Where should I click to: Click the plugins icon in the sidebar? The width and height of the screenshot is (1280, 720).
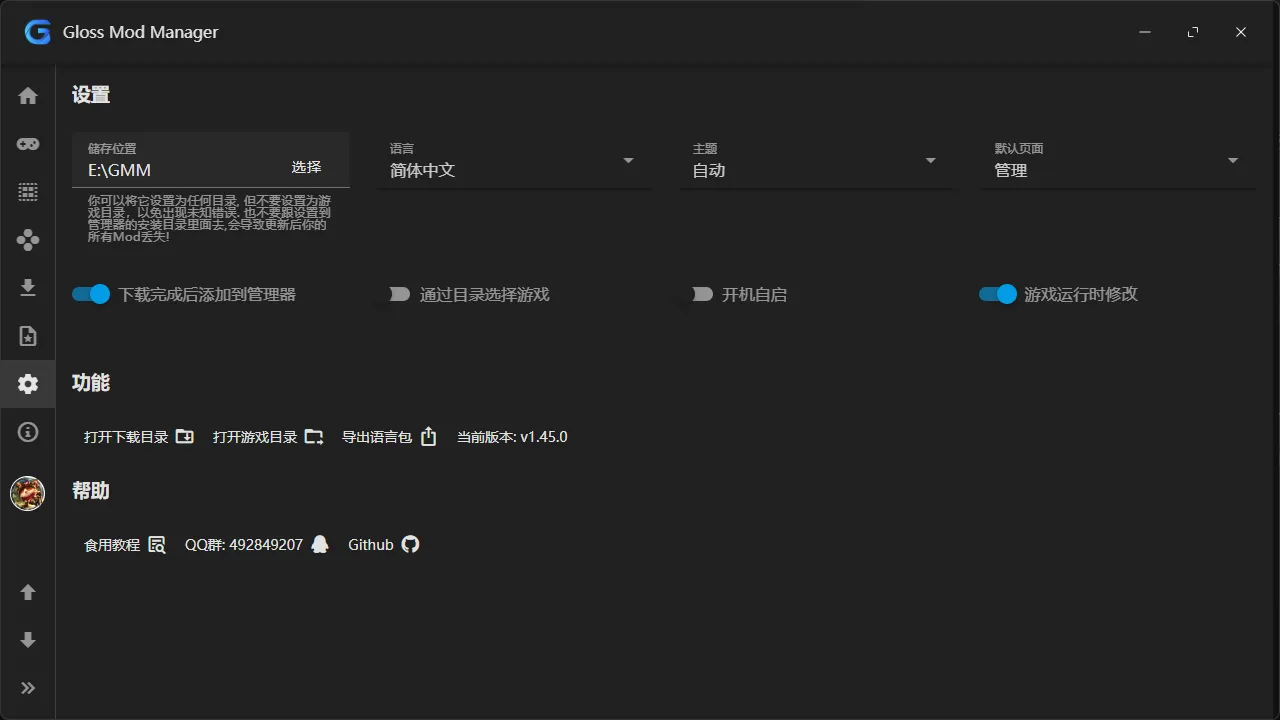(x=27, y=239)
